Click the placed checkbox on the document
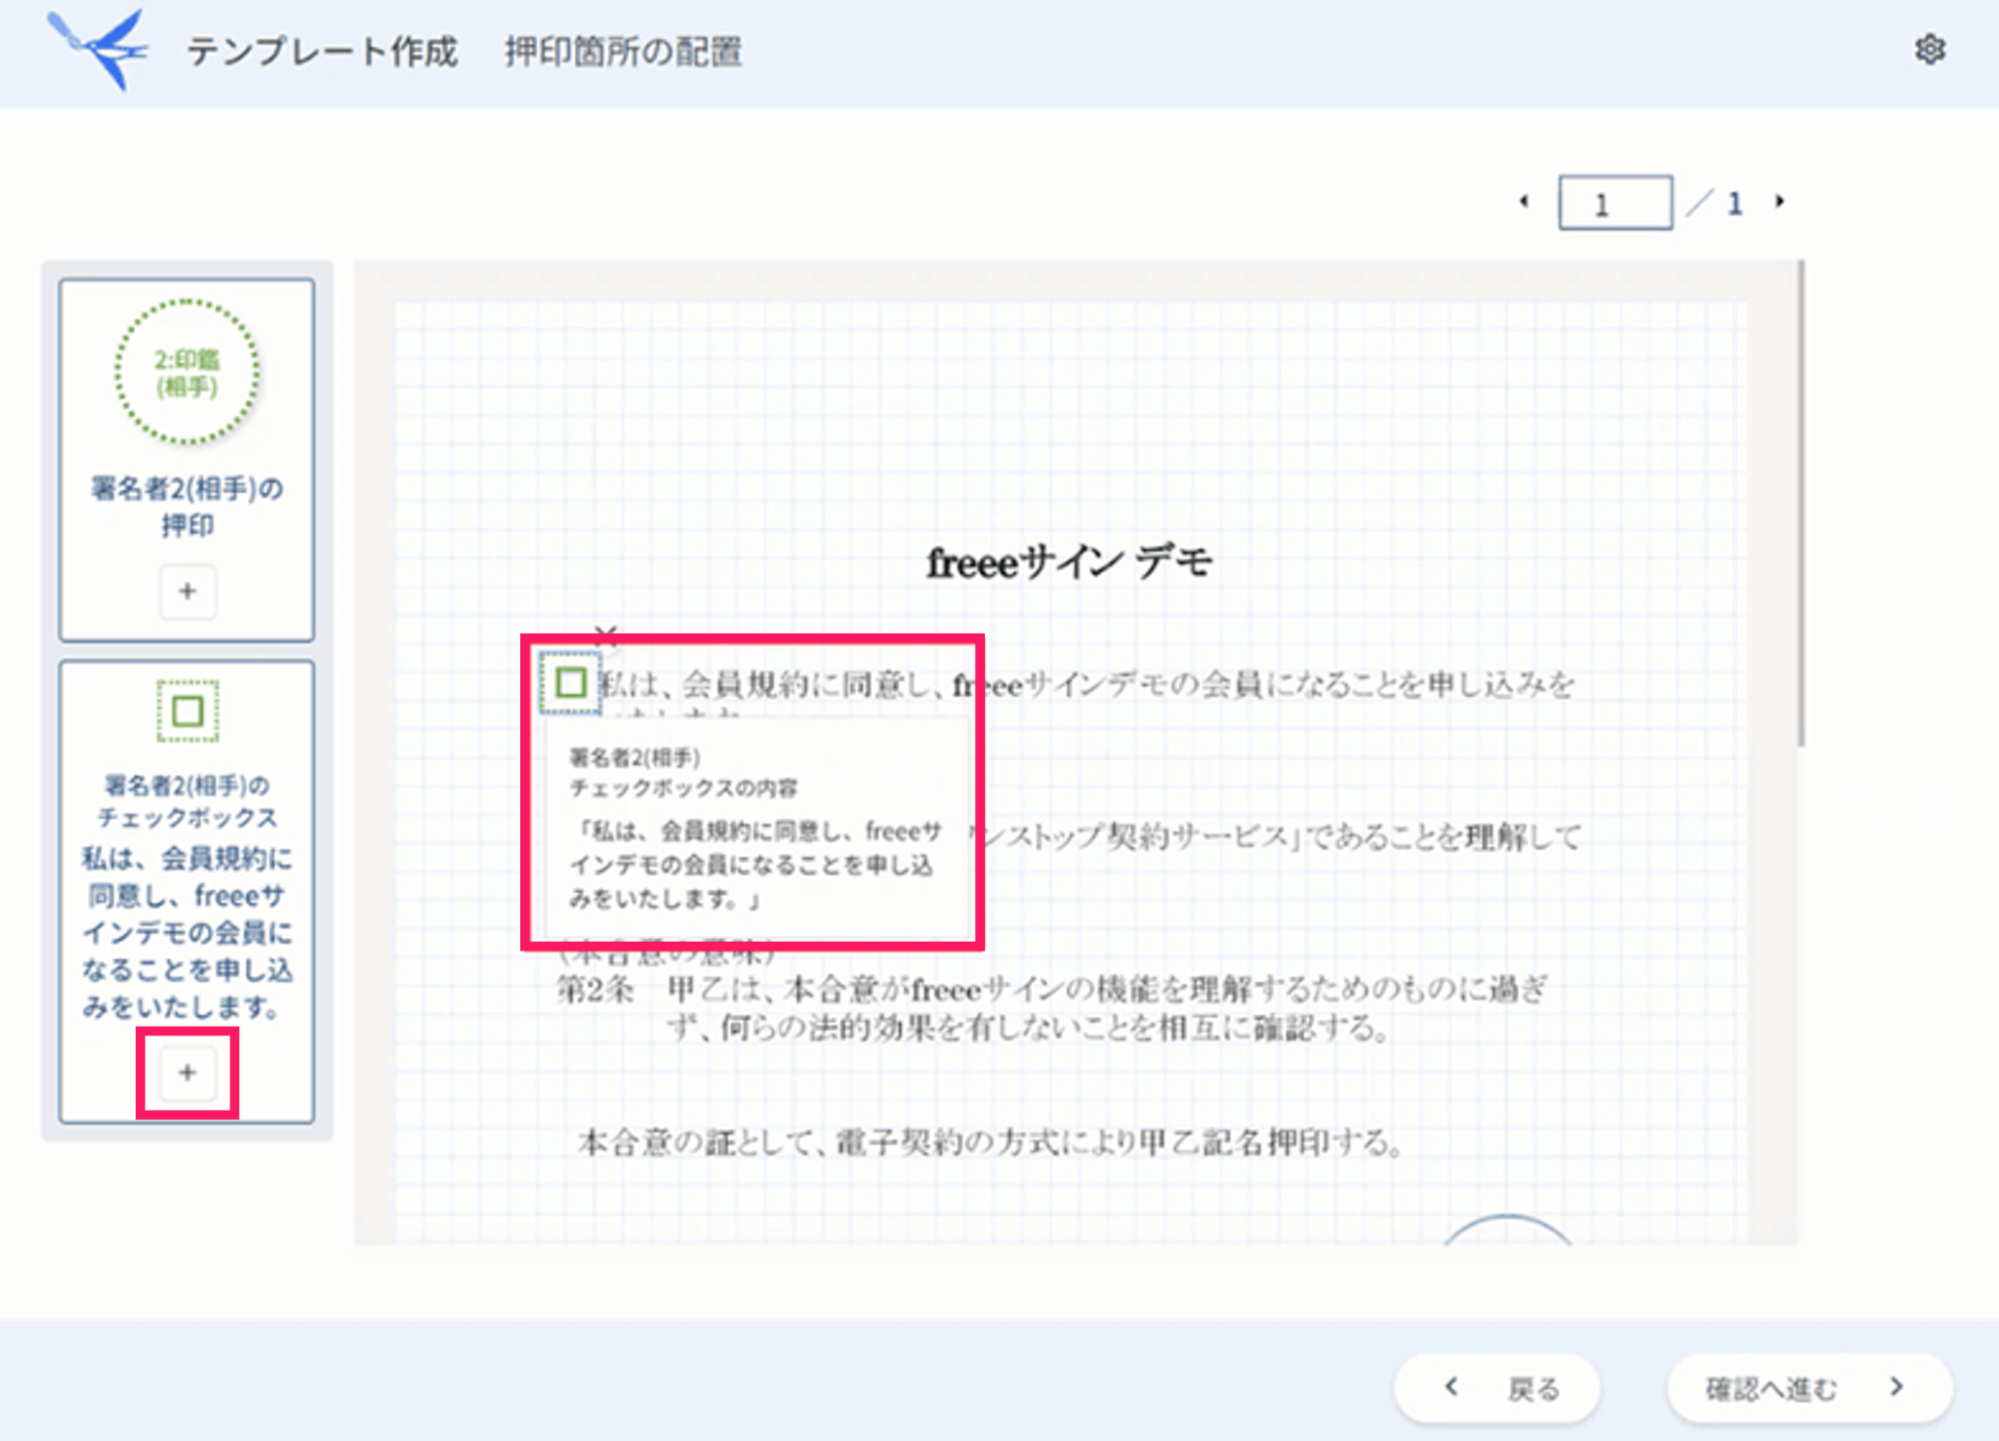The height and width of the screenshot is (1441, 1999). click(x=571, y=683)
